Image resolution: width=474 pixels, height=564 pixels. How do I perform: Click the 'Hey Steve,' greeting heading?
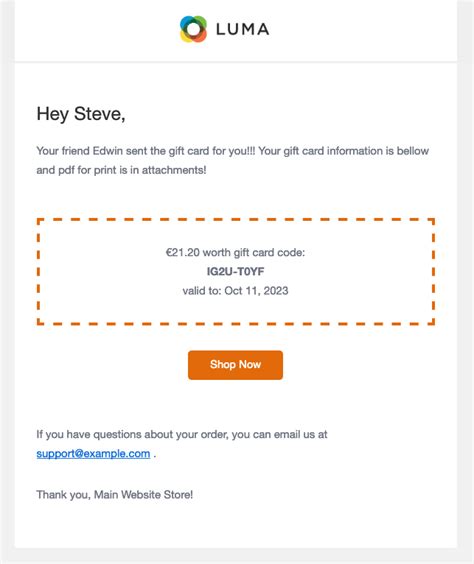click(x=81, y=114)
